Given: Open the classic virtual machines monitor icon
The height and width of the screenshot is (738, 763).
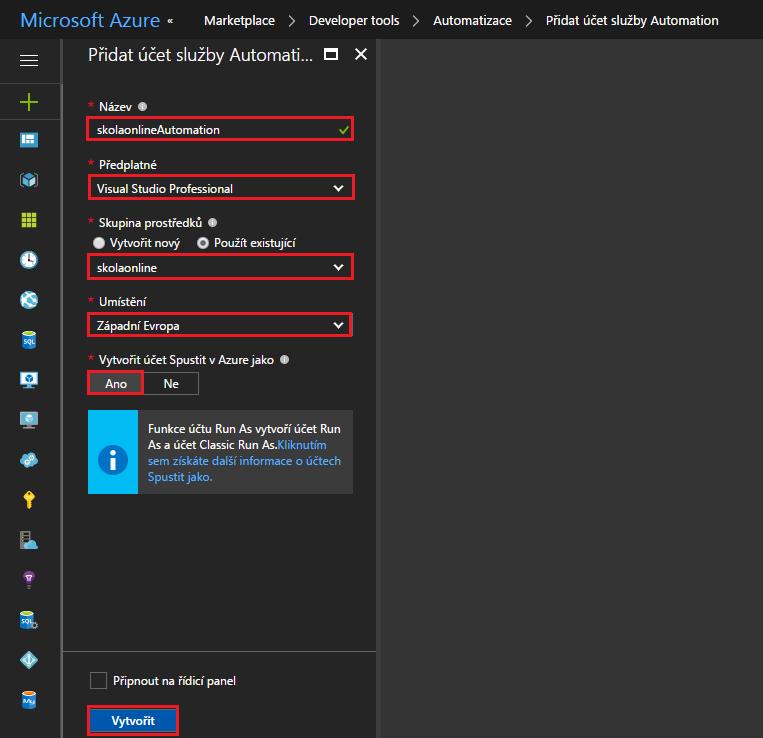Looking at the screenshot, I should coord(29,420).
